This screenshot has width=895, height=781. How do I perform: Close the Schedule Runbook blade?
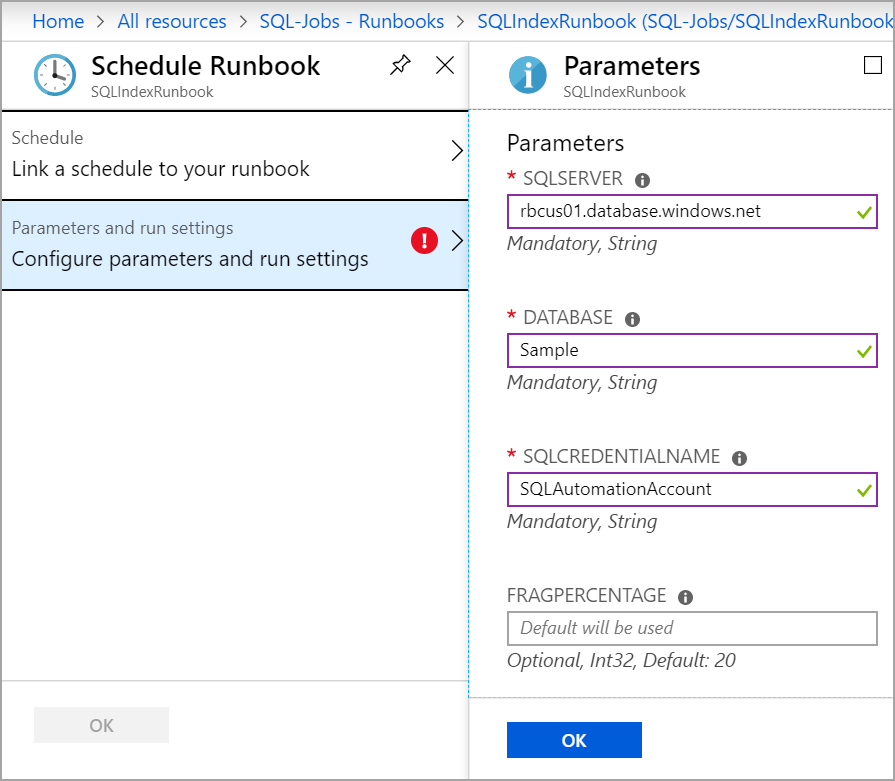(445, 66)
